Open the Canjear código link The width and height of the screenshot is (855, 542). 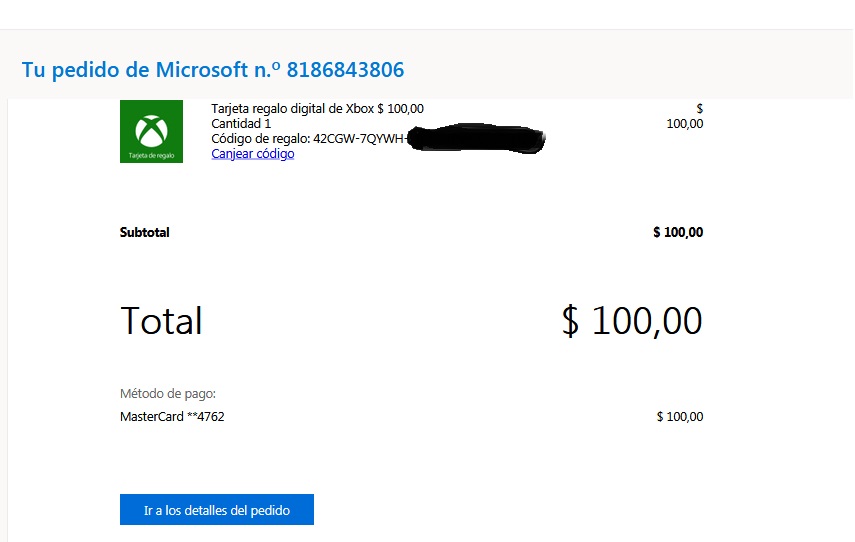pos(252,154)
